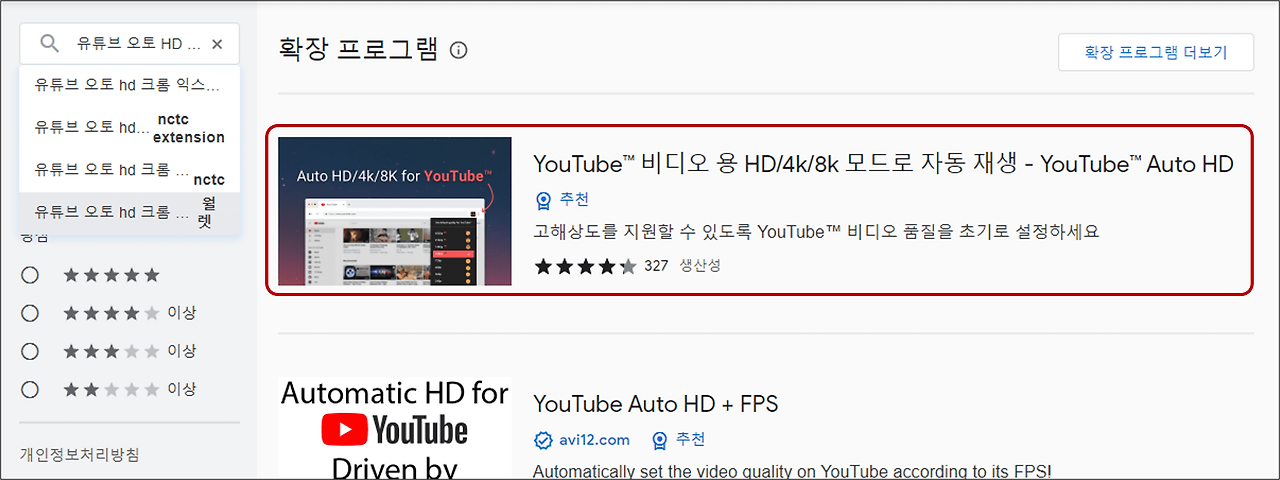Click the info icon beside 확장 프로그램
Viewport: 1280px width, 480px height.
[459, 50]
